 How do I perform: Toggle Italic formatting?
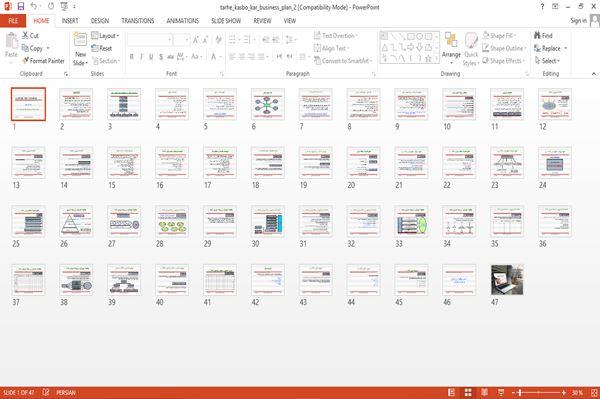[x=141, y=57]
